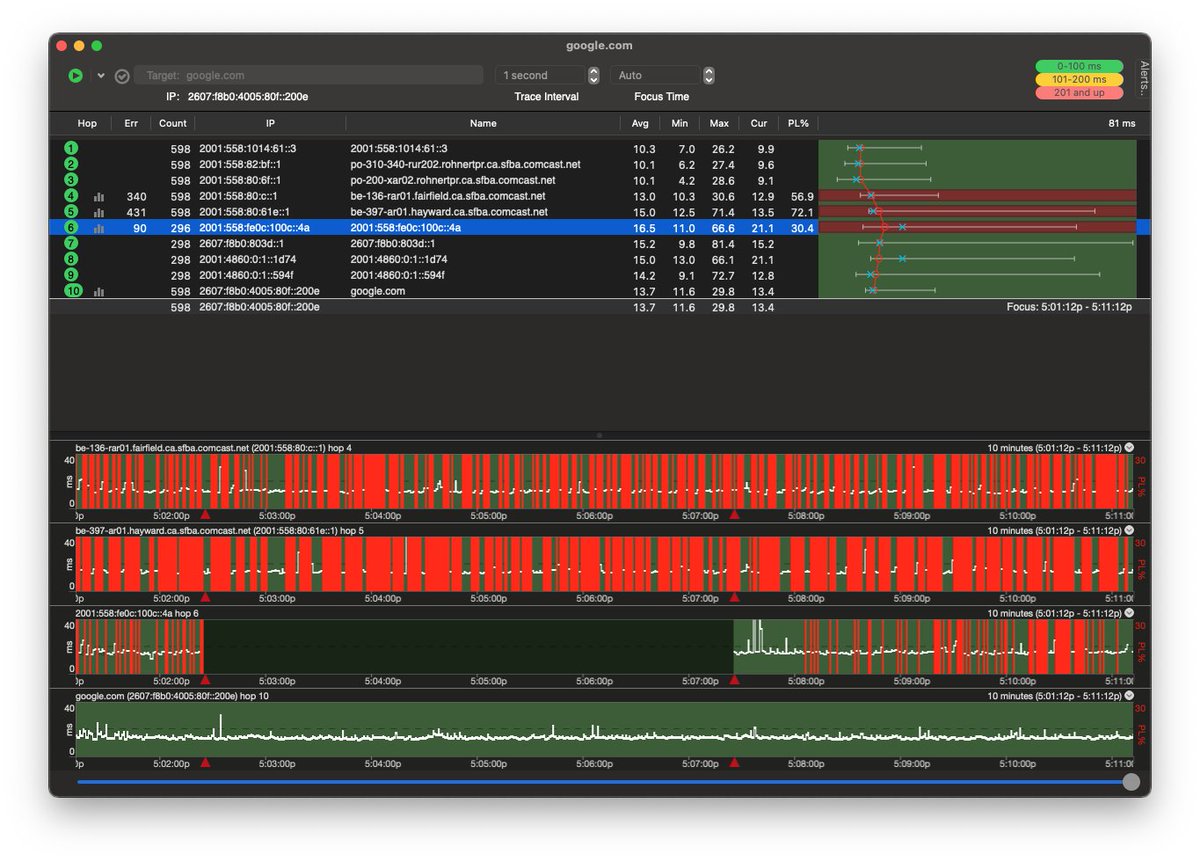Click the hop 7 number circle
Screen dimensions: 1200x862
[x=71, y=243]
